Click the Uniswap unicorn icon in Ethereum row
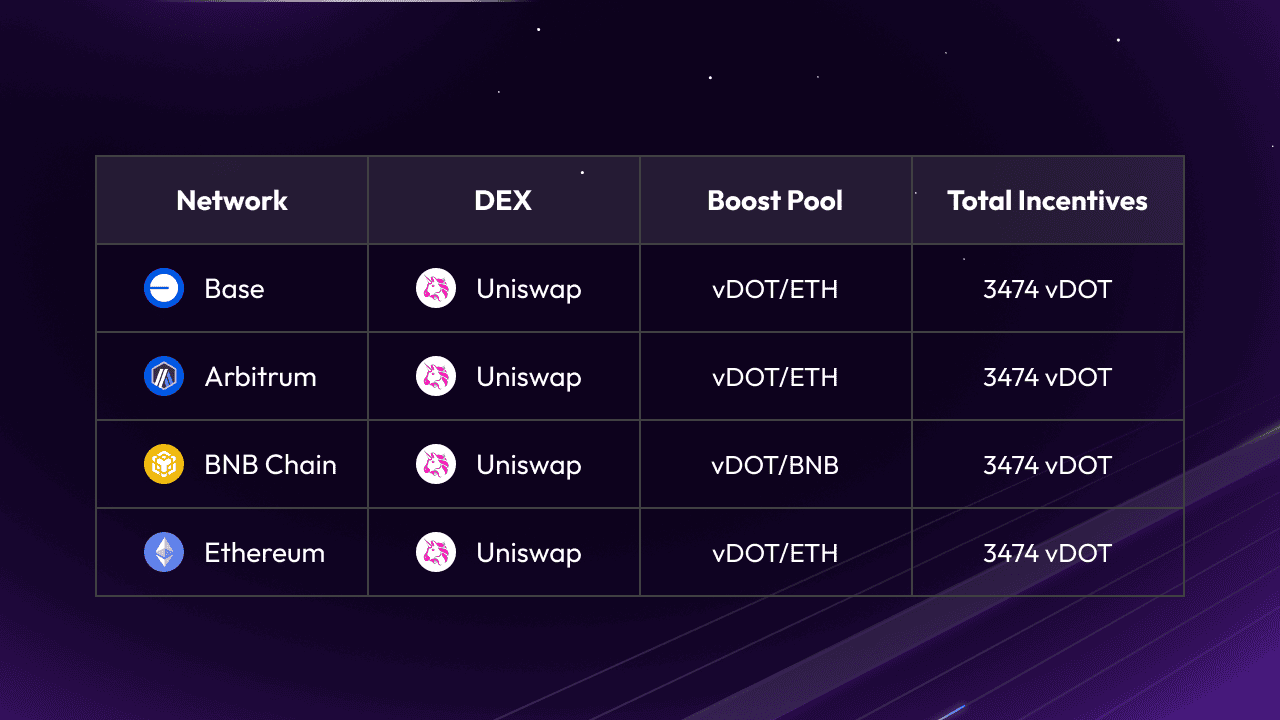This screenshot has height=720, width=1280. [436, 553]
